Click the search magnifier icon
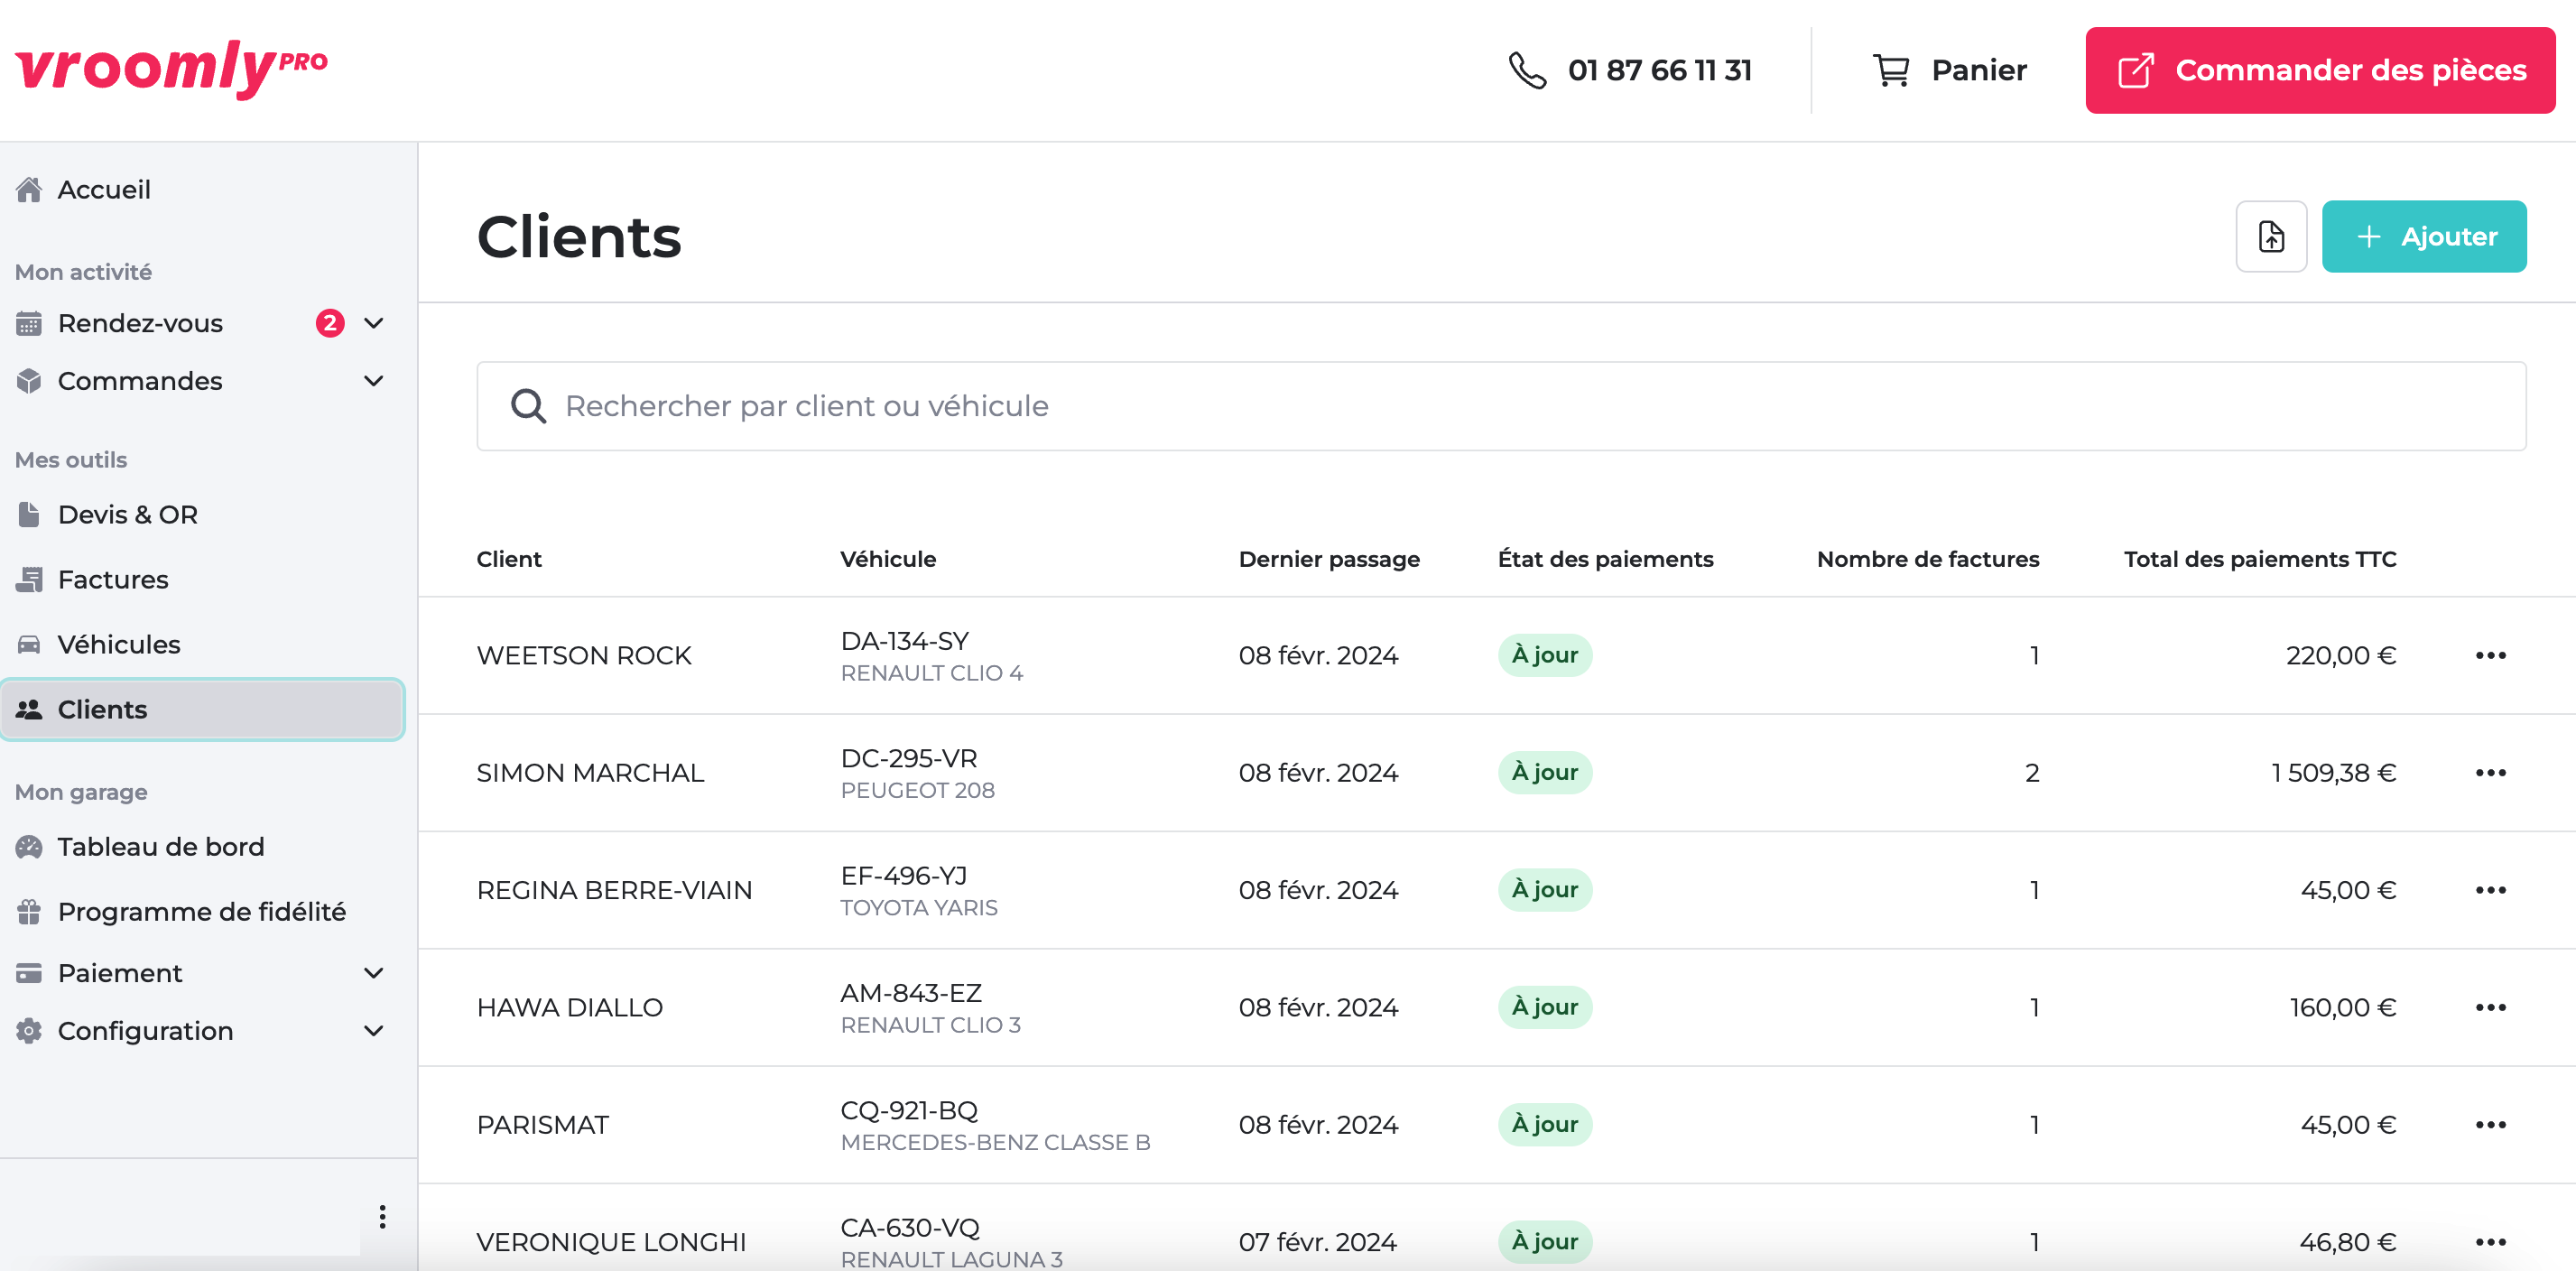 (x=528, y=406)
